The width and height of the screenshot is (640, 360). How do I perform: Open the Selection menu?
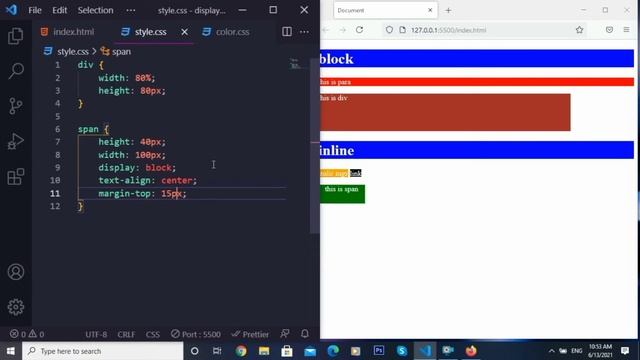[96, 10]
